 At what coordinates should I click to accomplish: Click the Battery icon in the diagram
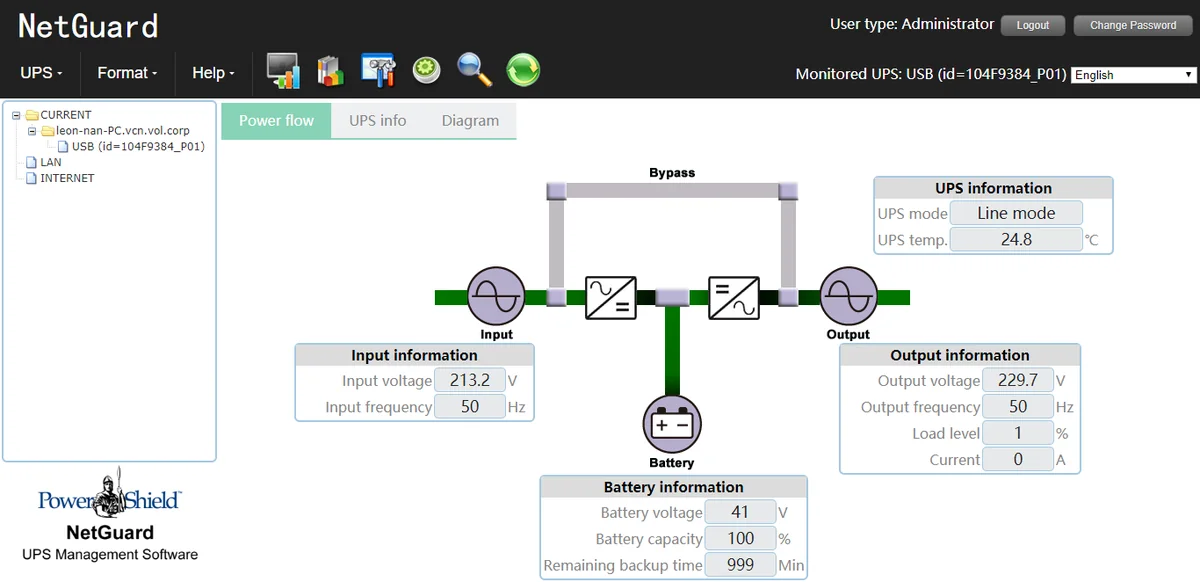coord(672,424)
